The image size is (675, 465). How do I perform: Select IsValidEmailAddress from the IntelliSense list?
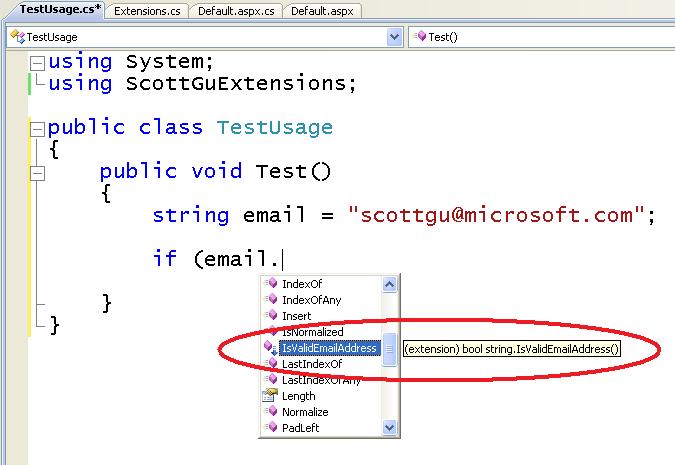pyautogui.click(x=329, y=348)
